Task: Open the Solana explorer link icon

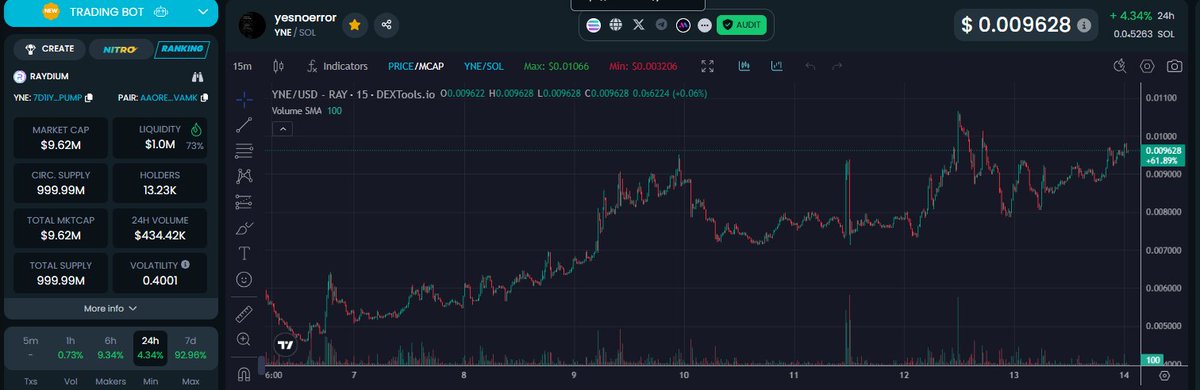Action: coord(594,25)
